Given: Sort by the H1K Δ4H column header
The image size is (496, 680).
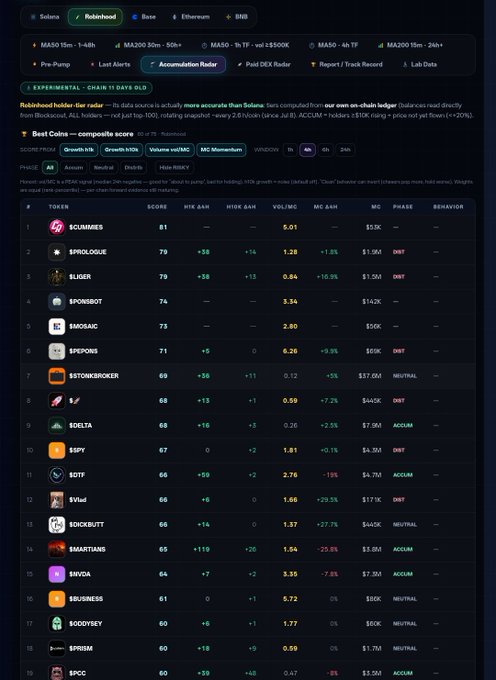Looking at the screenshot, I should [196, 207].
